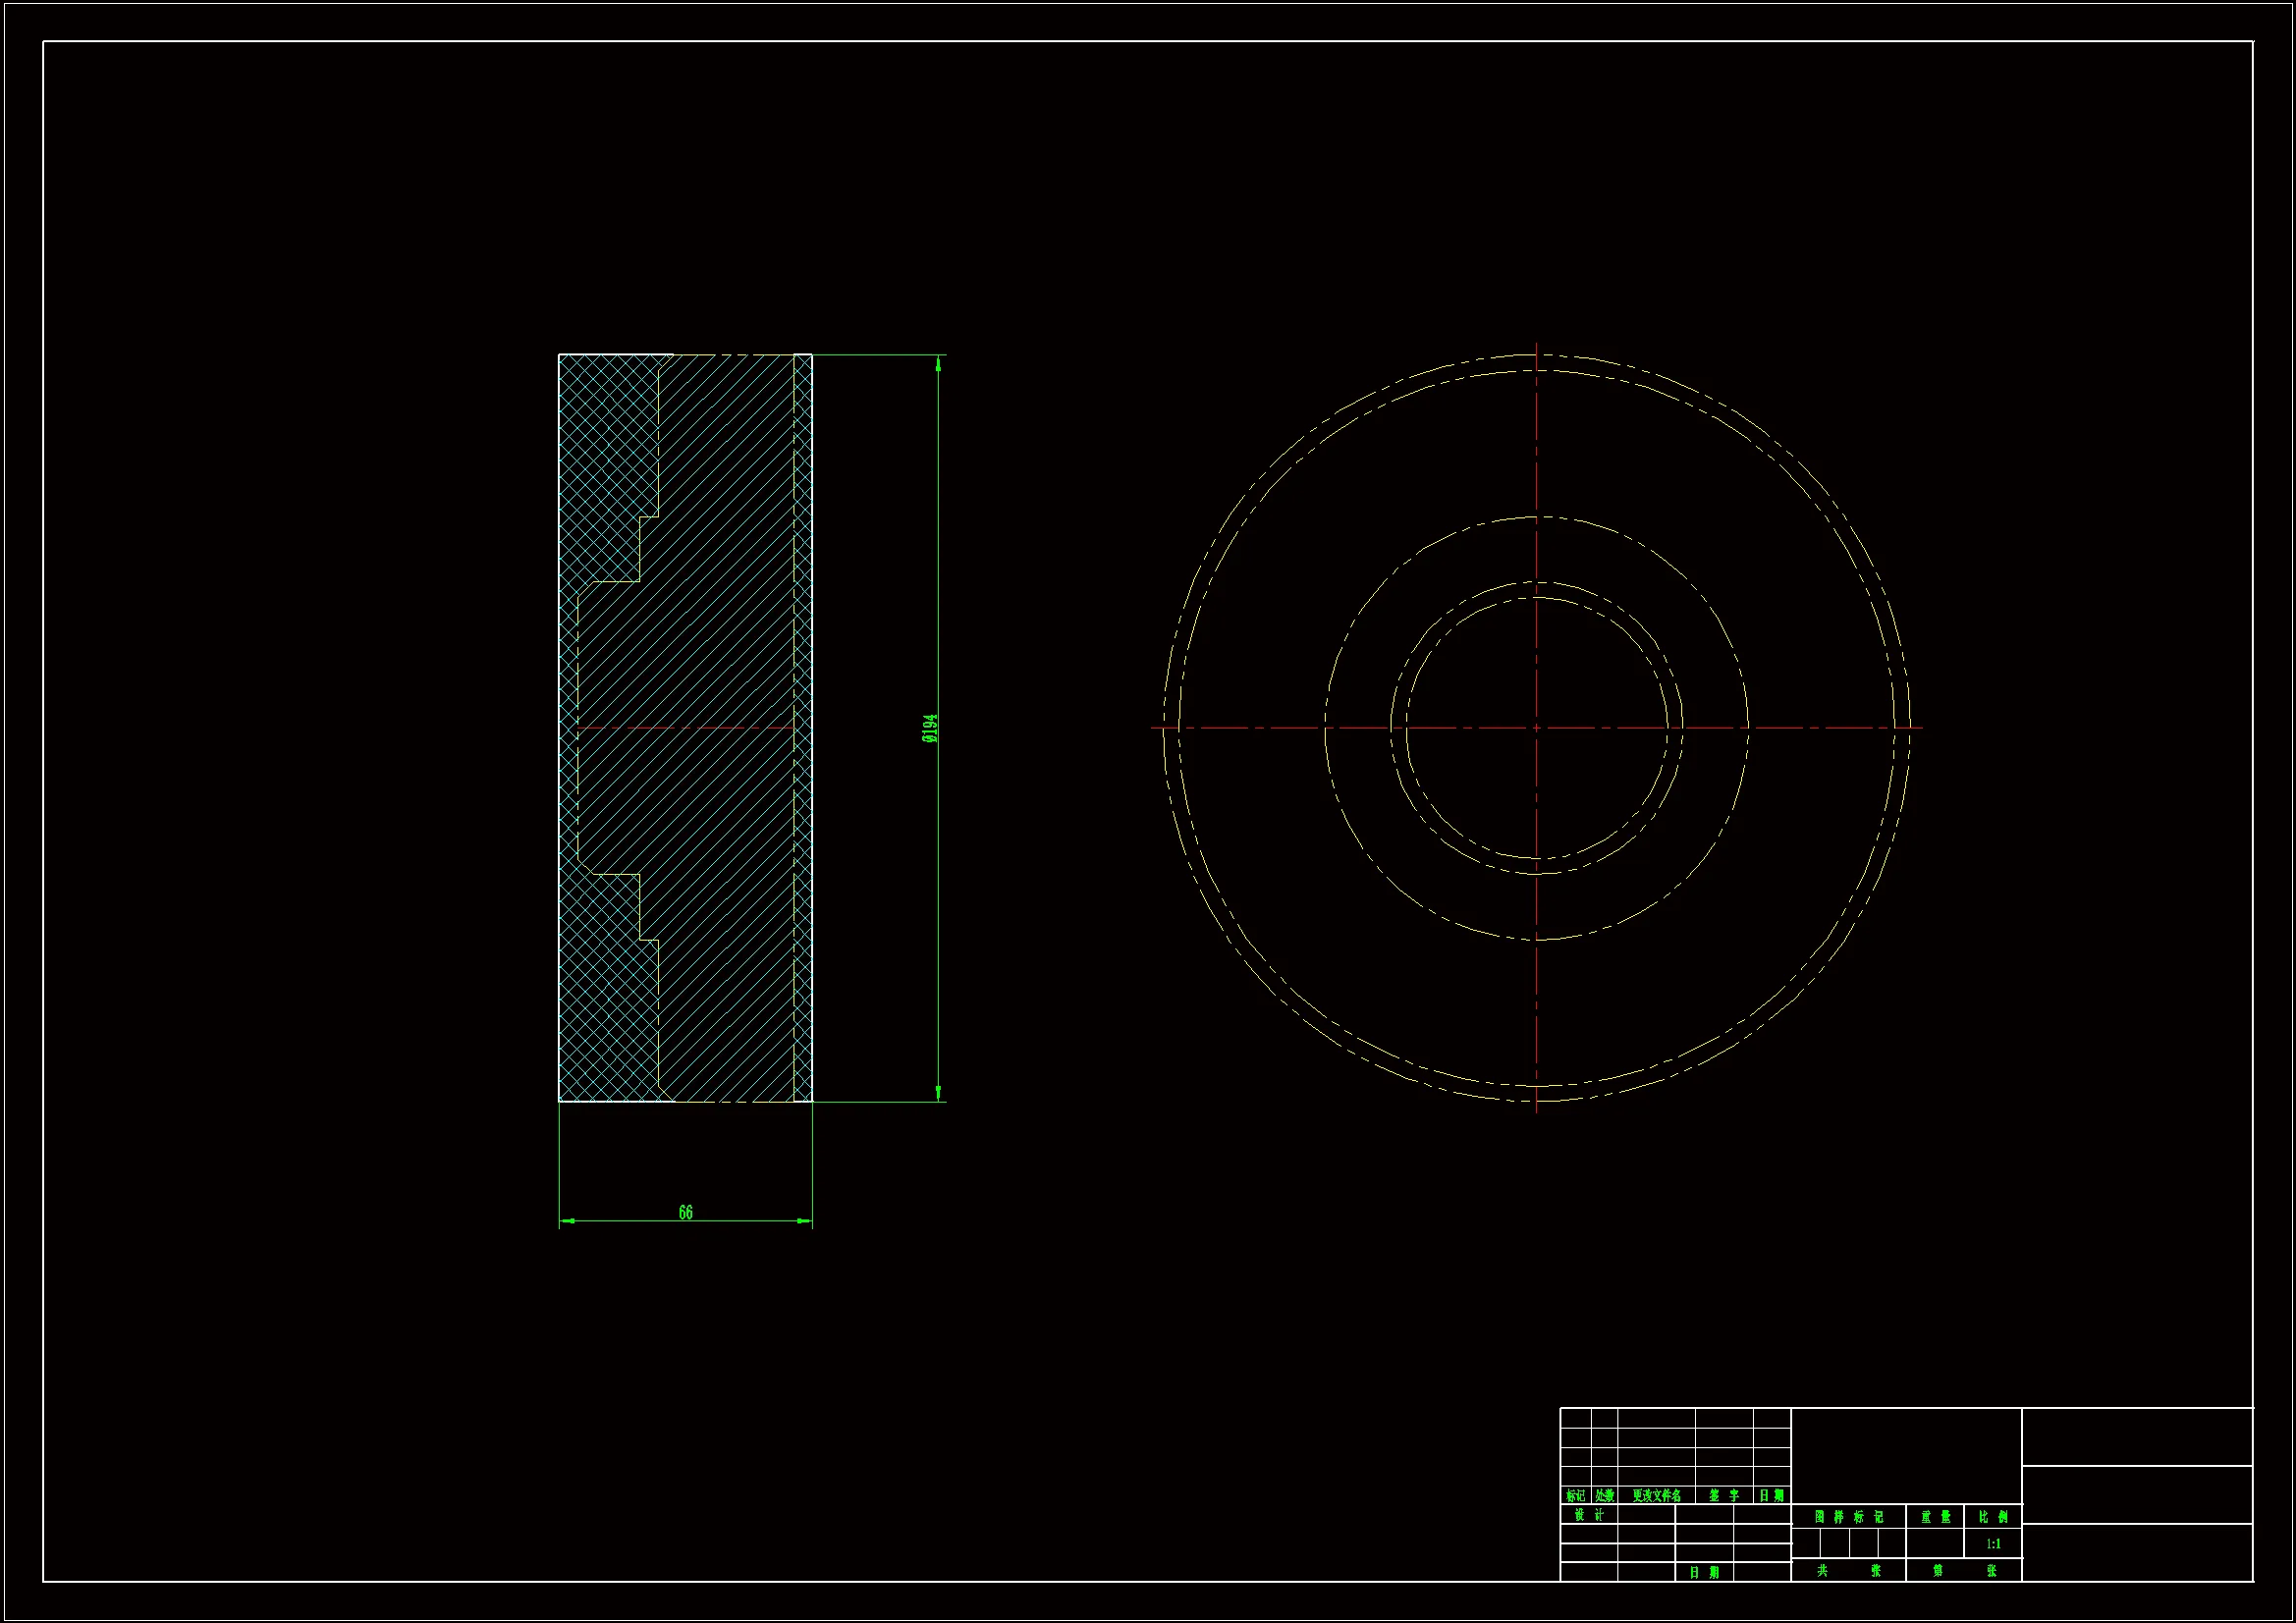Click the left arrowhead of 66 dimension
2296x1623 pixels.
tap(567, 1221)
